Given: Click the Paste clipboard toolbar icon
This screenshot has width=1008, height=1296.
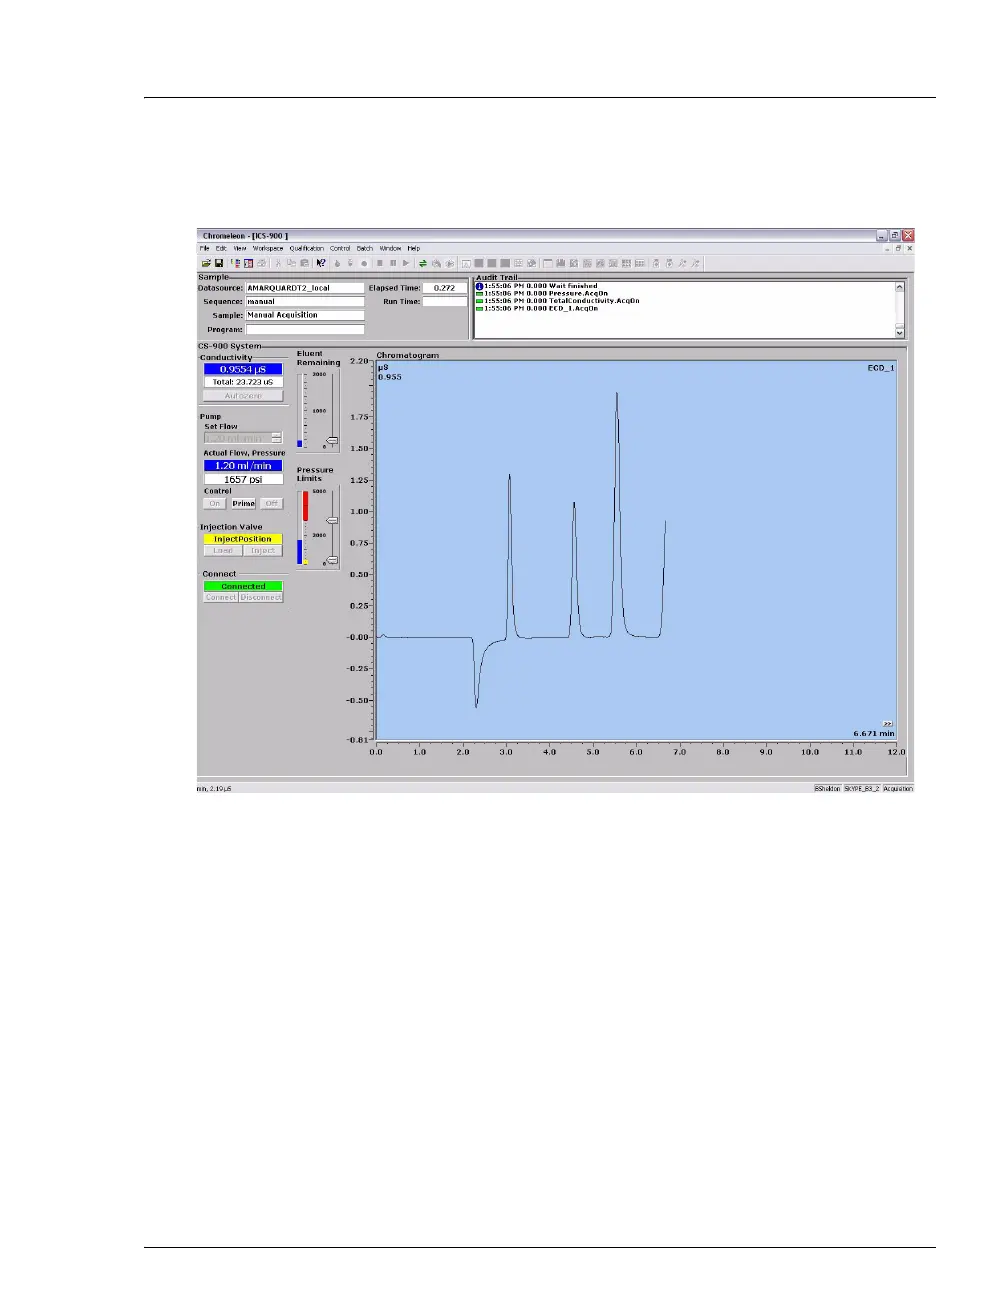Looking at the screenshot, I should pyautogui.click(x=304, y=263).
